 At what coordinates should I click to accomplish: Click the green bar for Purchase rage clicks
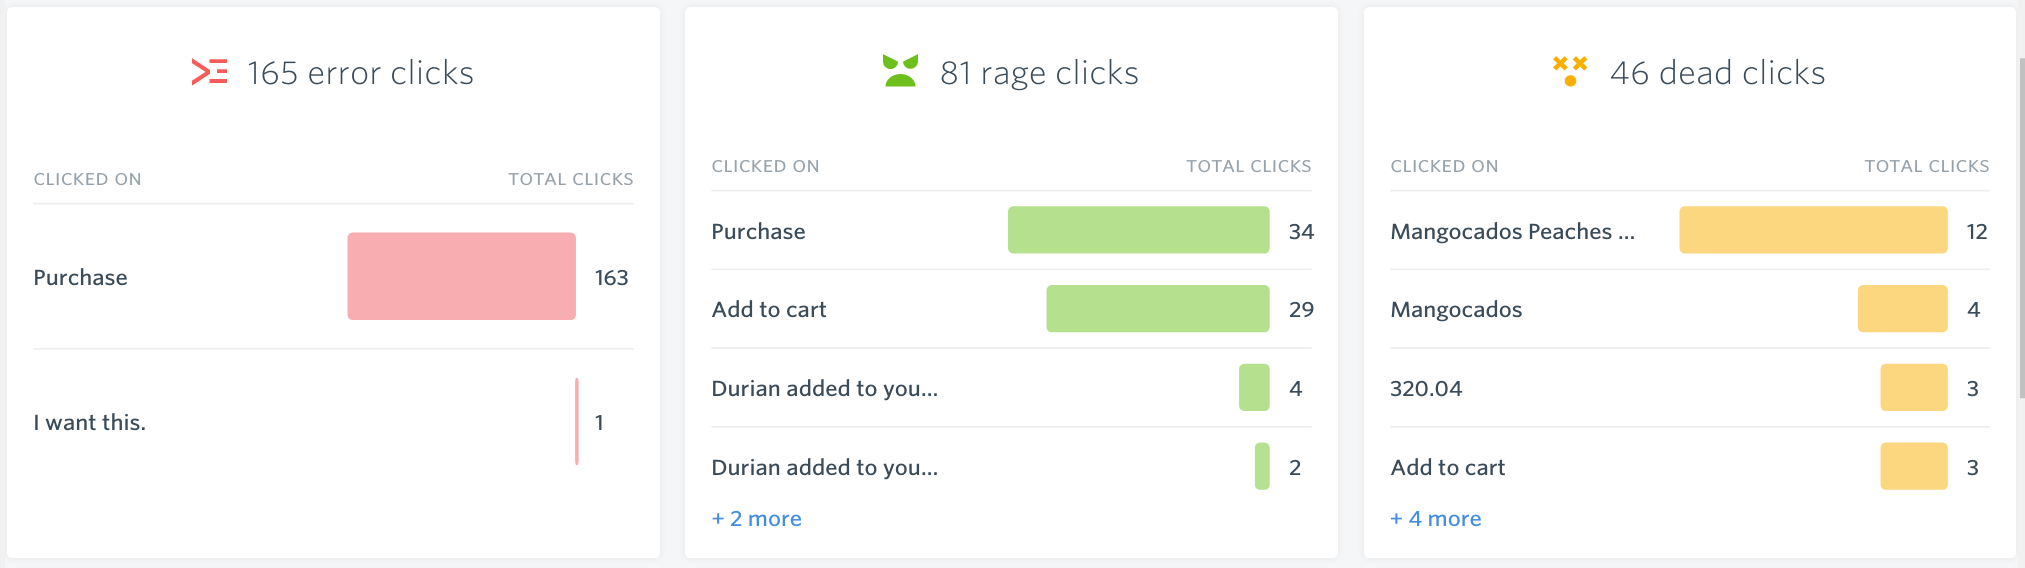(1138, 230)
